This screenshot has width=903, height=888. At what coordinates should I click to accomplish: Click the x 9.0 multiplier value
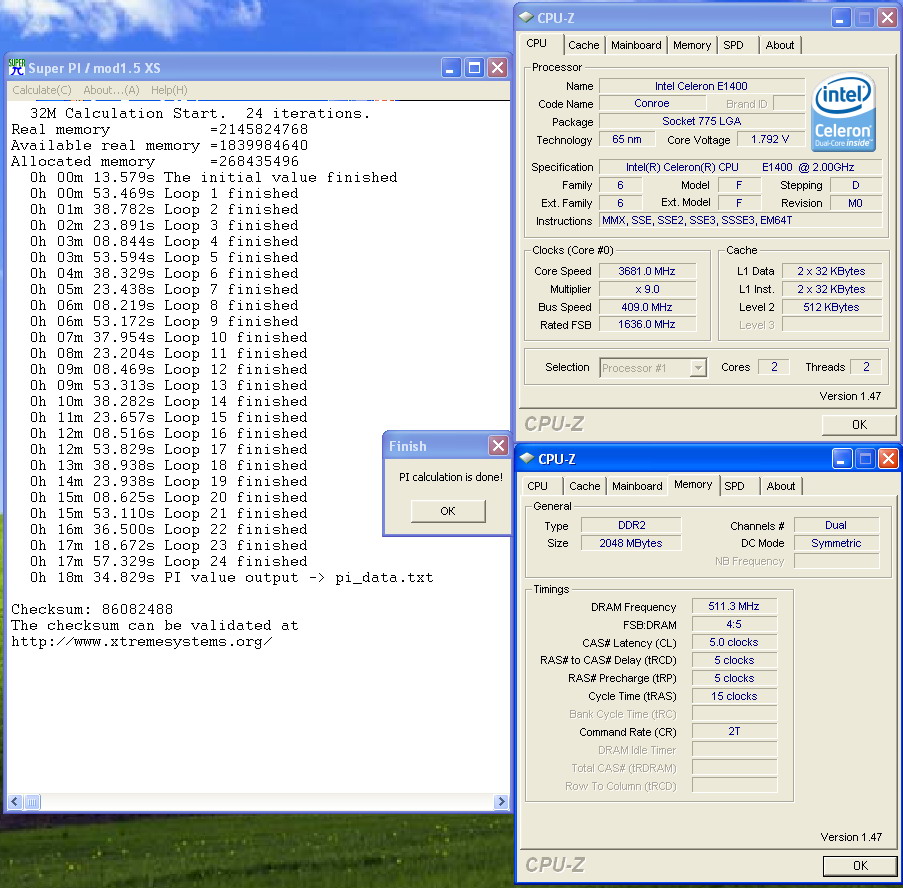pyautogui.click(x=647, y=289)
